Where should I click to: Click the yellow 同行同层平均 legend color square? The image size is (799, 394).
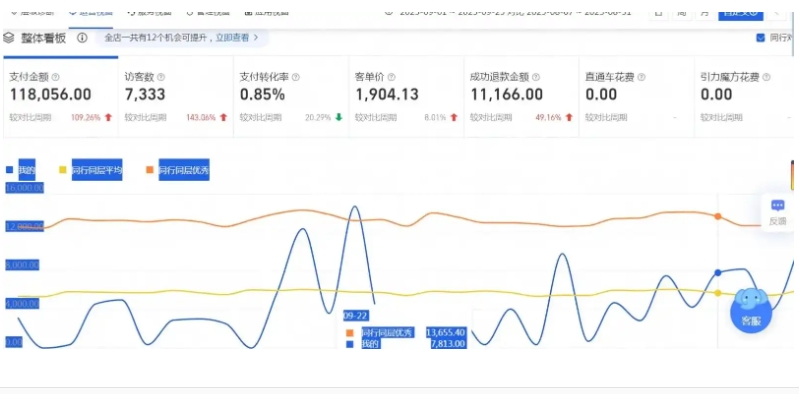point(63,170)
